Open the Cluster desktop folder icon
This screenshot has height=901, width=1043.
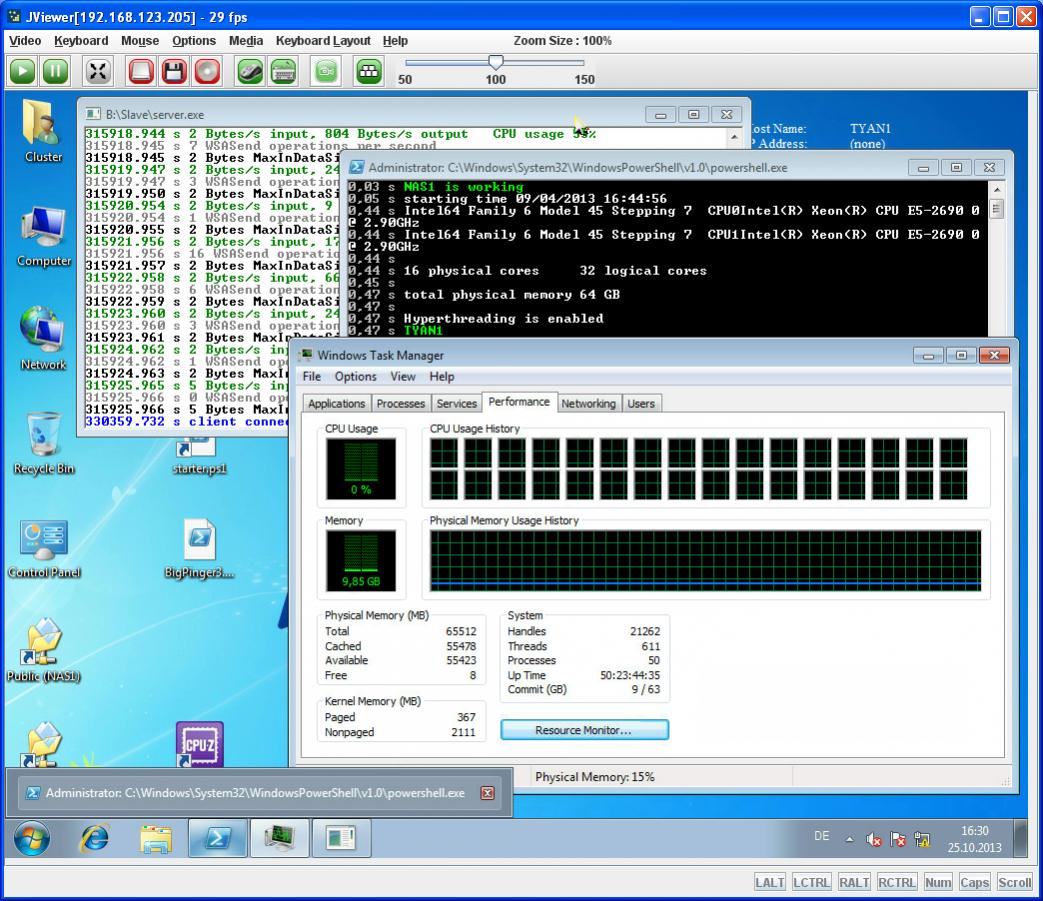click(x=43, y=131)
